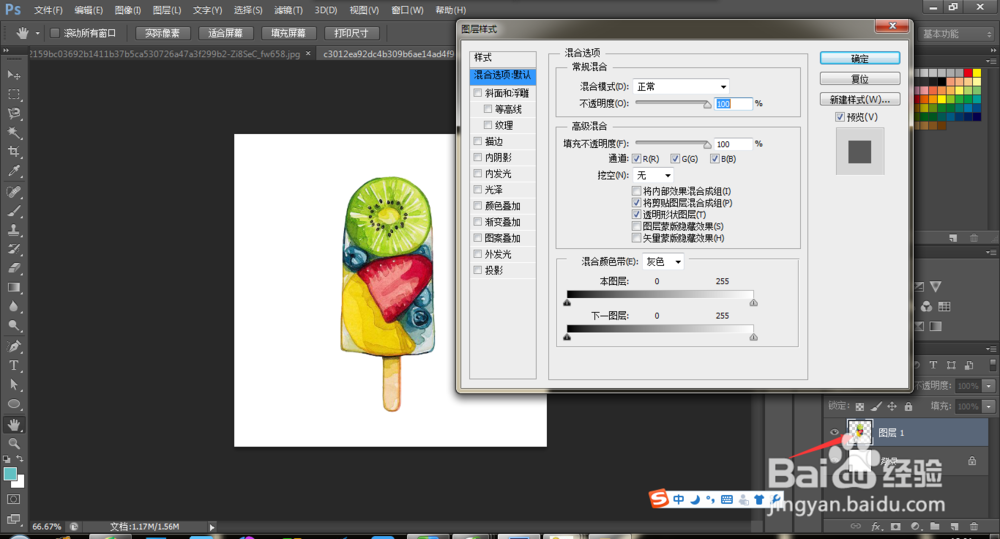Open layers panel opacity dropdown
Screen dimensions: 1000x539
click(x=989, y=385)
